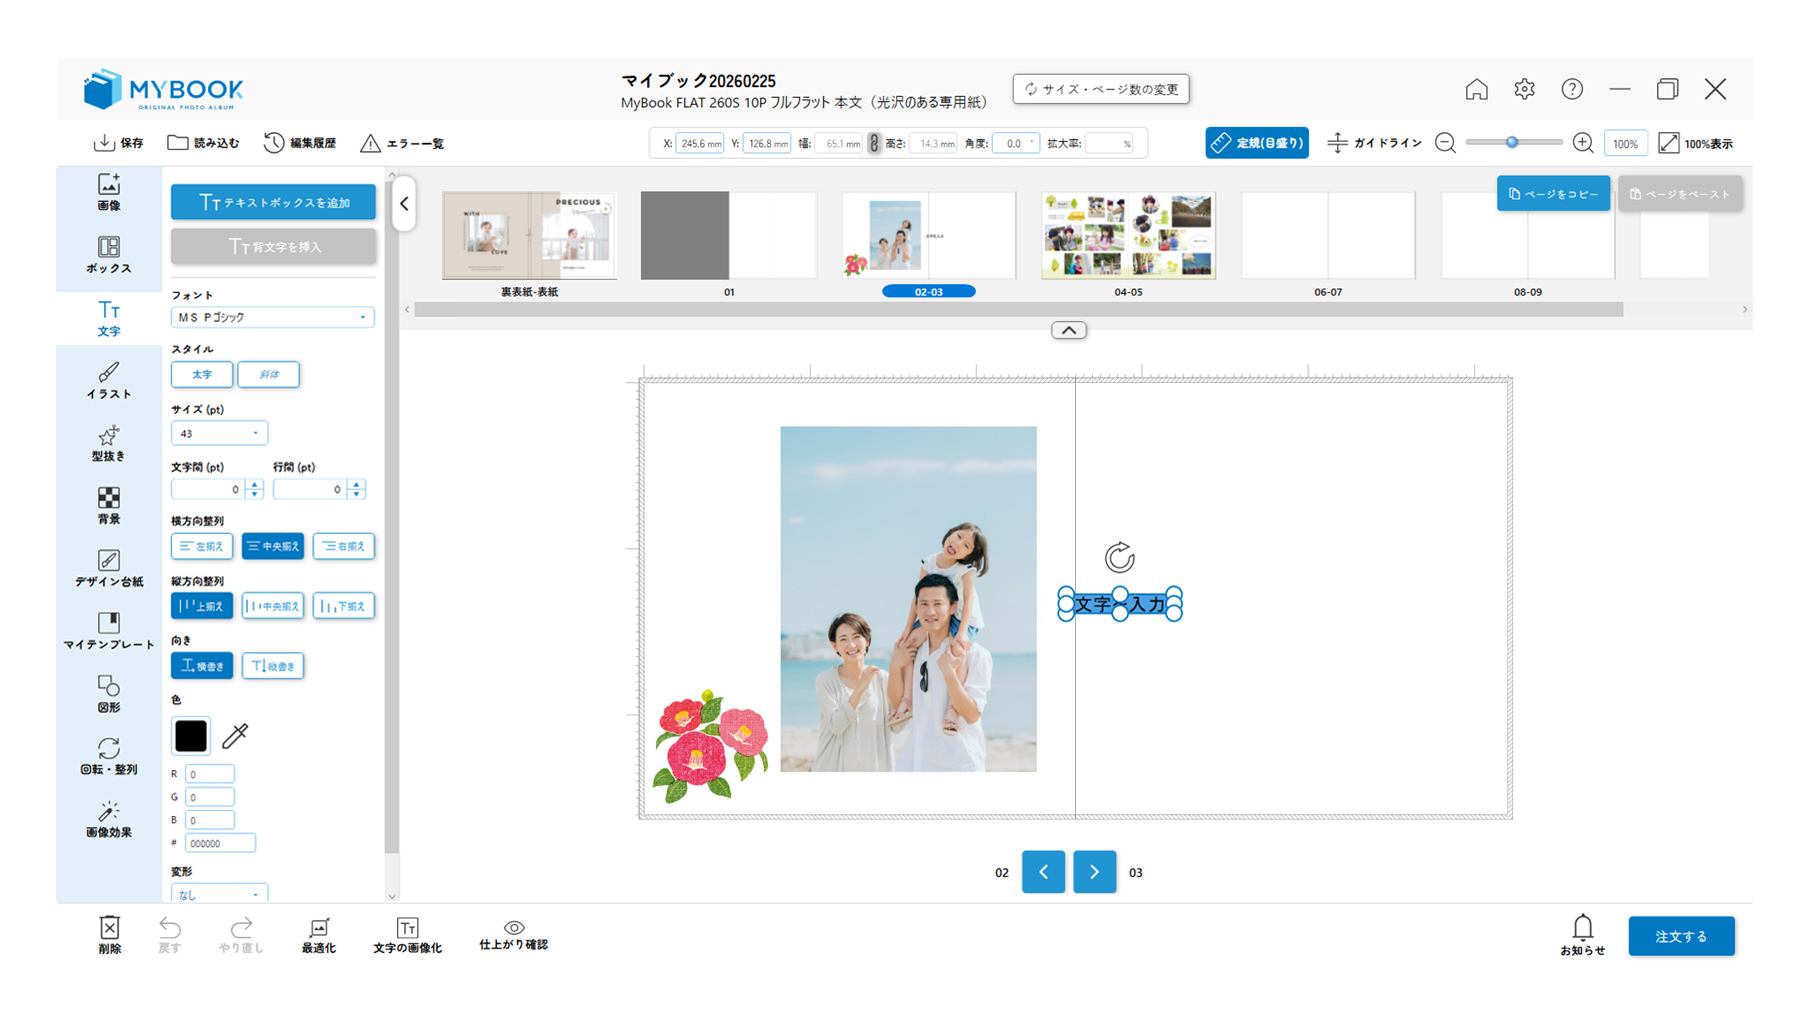
Task: Click the 注文する order button
Action: pos(1681,936)
